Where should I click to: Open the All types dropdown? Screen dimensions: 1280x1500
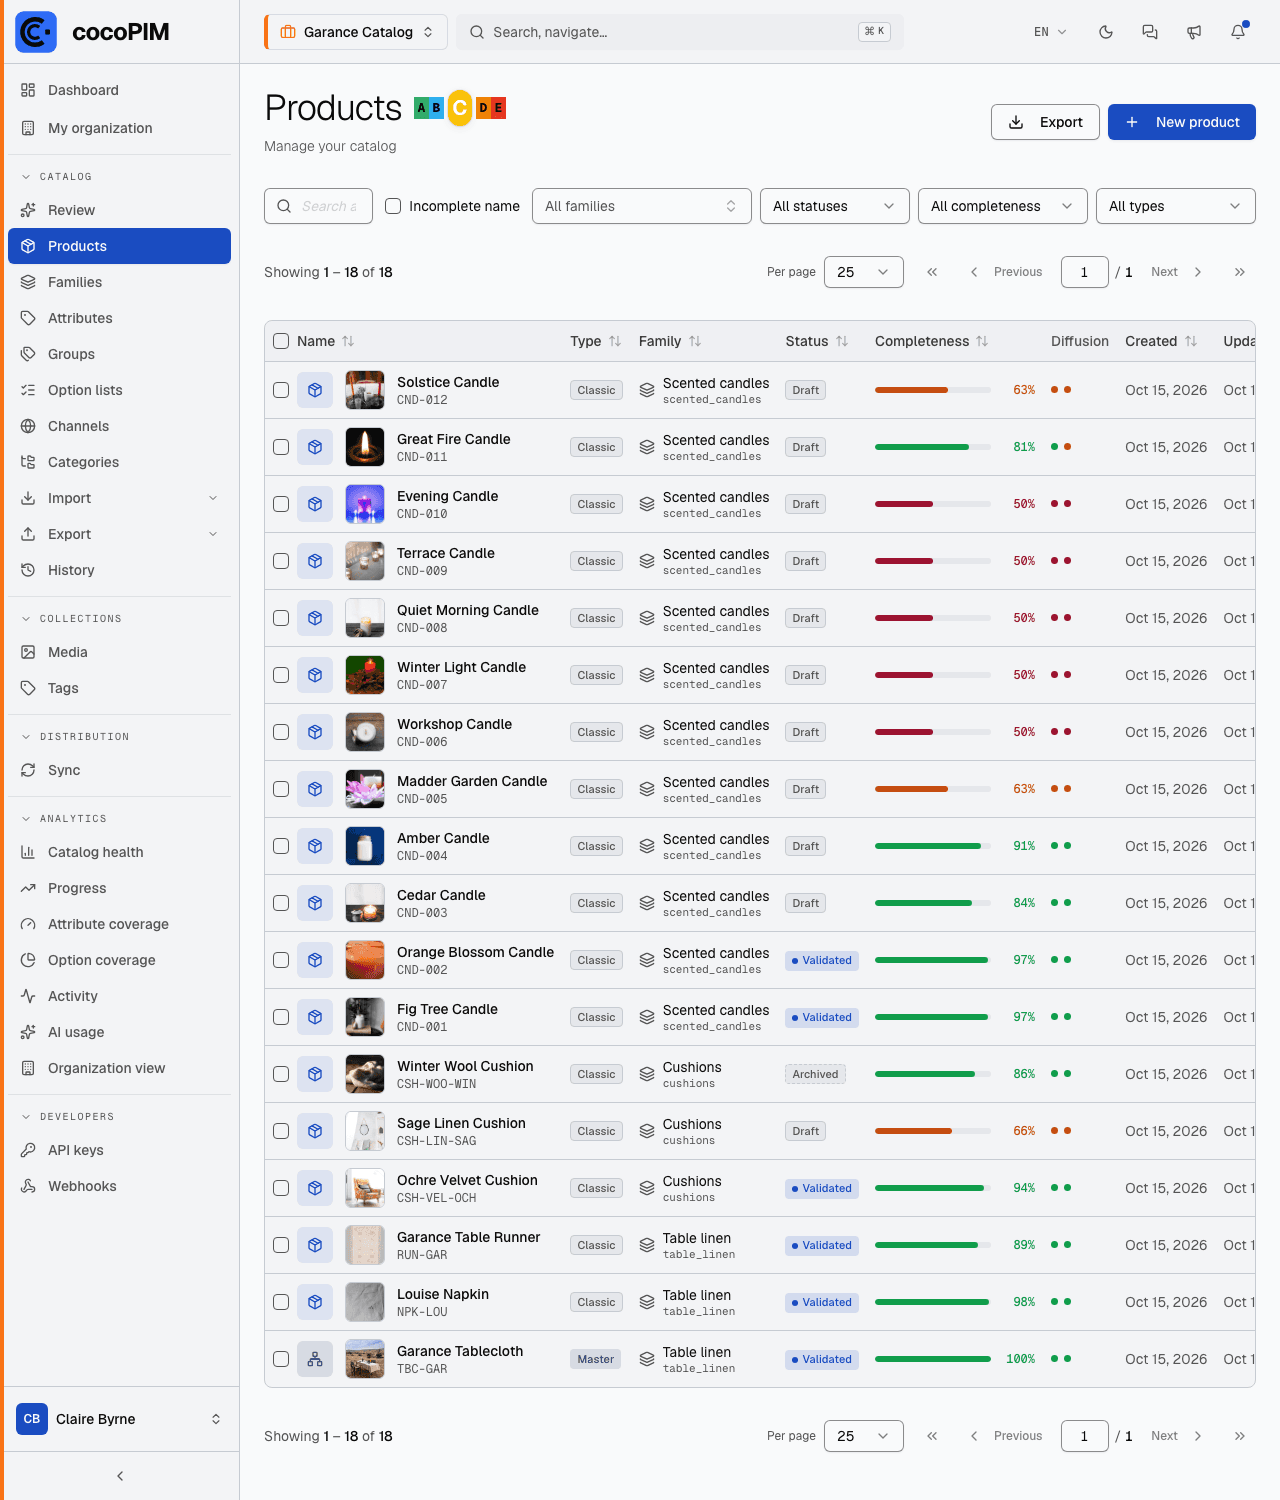click(x=1176, y=206)
